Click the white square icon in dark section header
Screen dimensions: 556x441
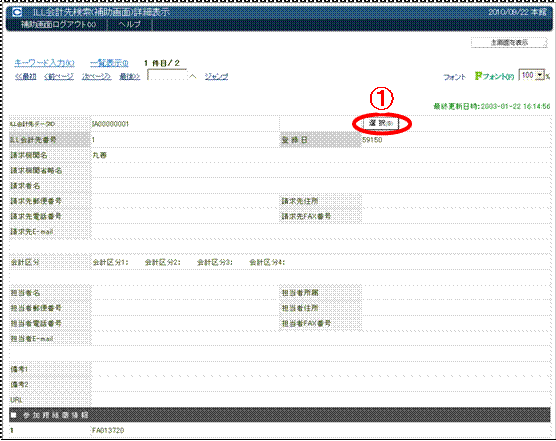(14, 415)
